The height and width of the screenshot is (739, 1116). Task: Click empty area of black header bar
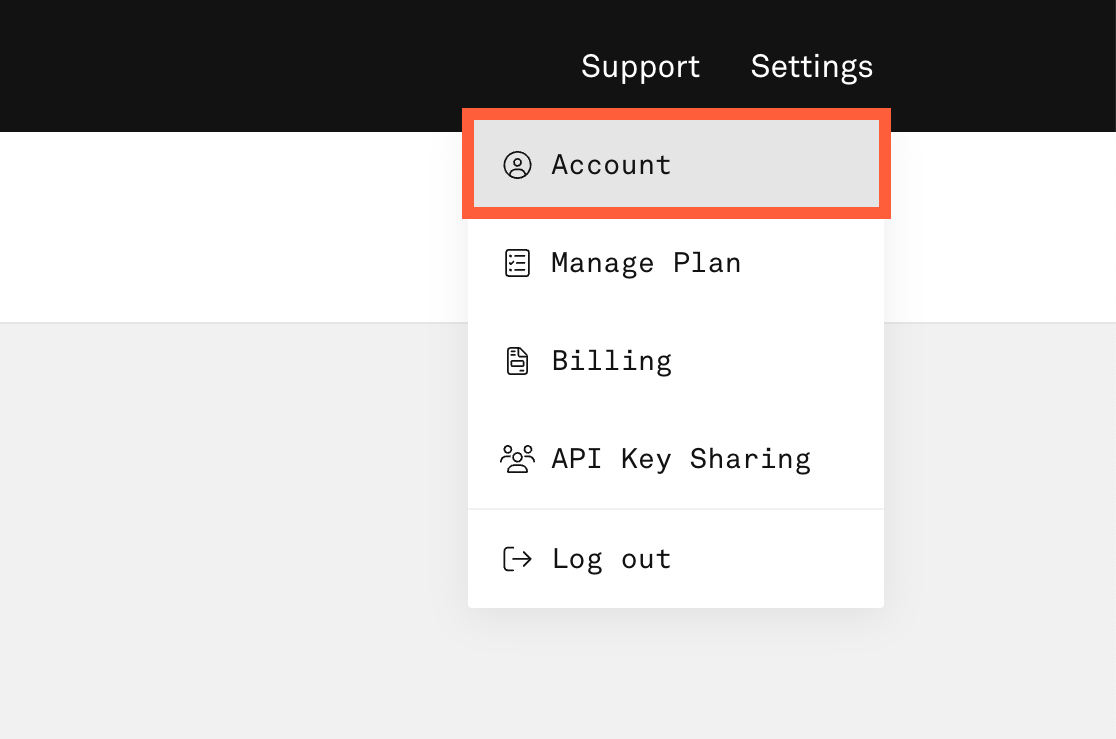(250, 65)
